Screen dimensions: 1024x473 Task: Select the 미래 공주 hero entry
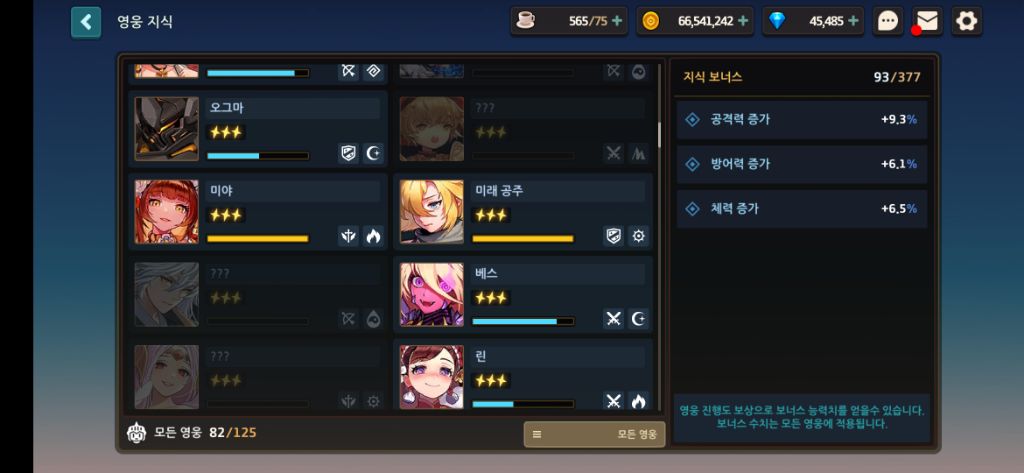(x=523, y=212)
